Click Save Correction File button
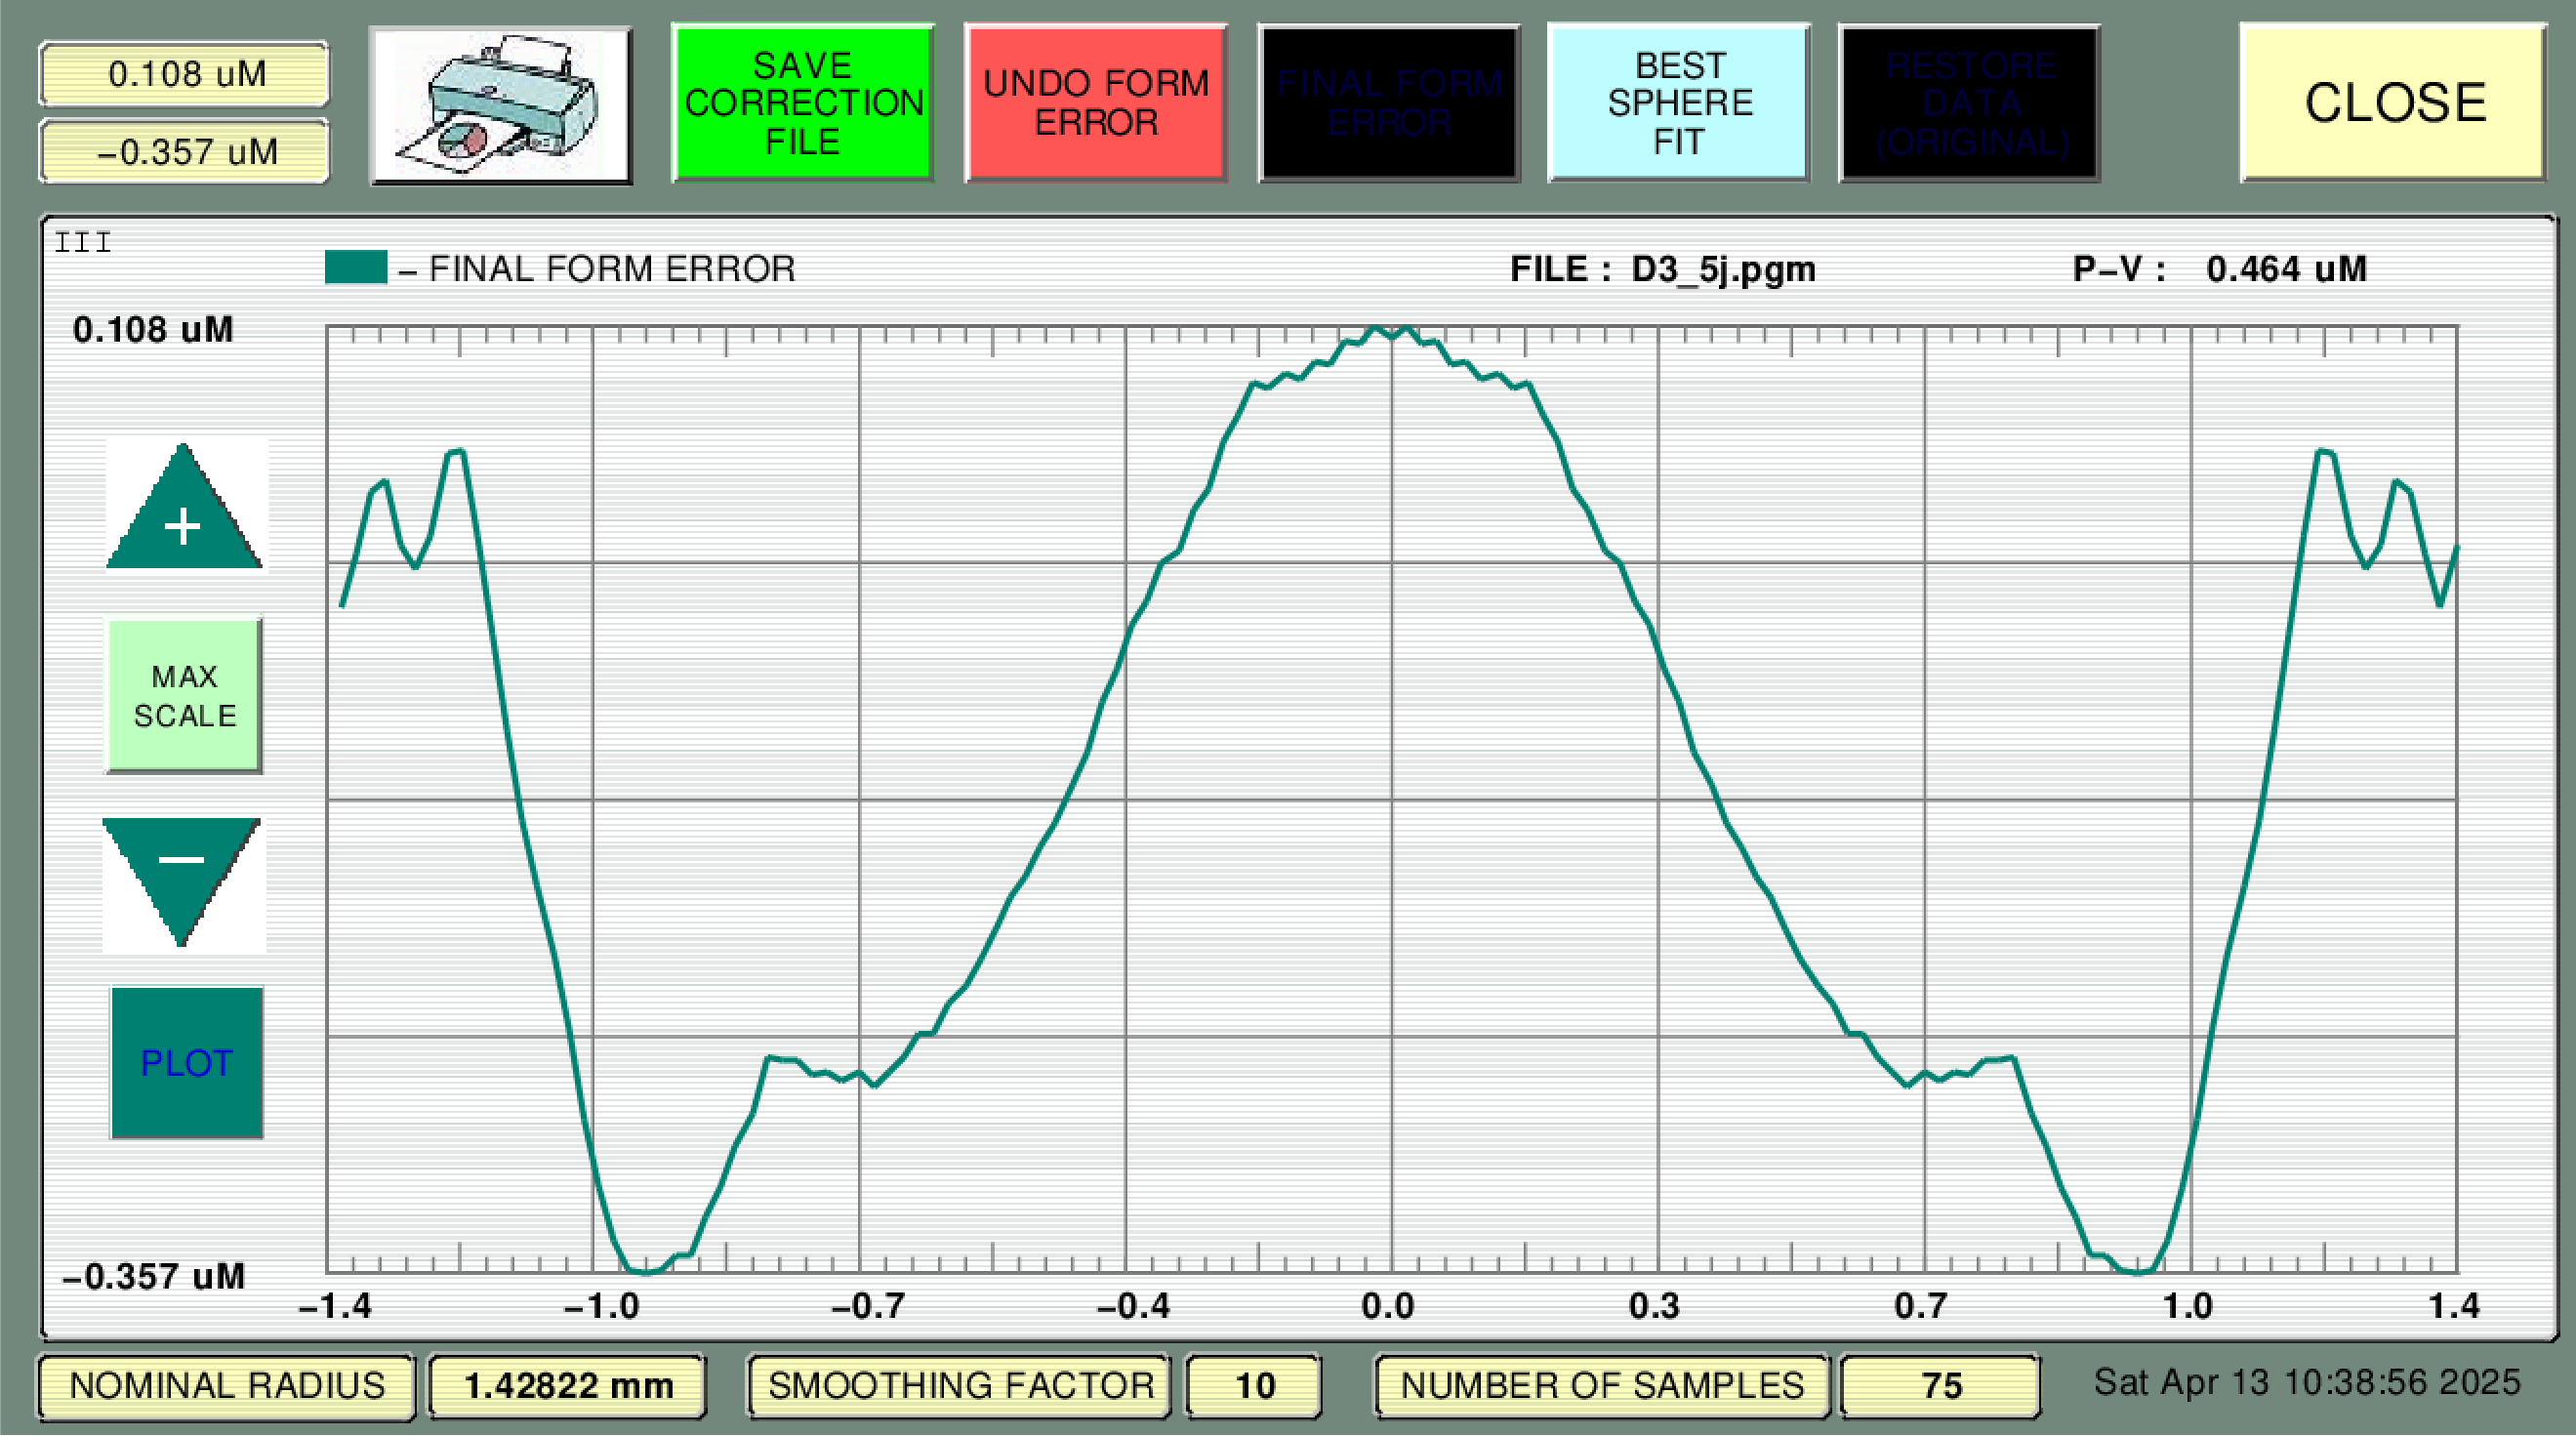 803,103
